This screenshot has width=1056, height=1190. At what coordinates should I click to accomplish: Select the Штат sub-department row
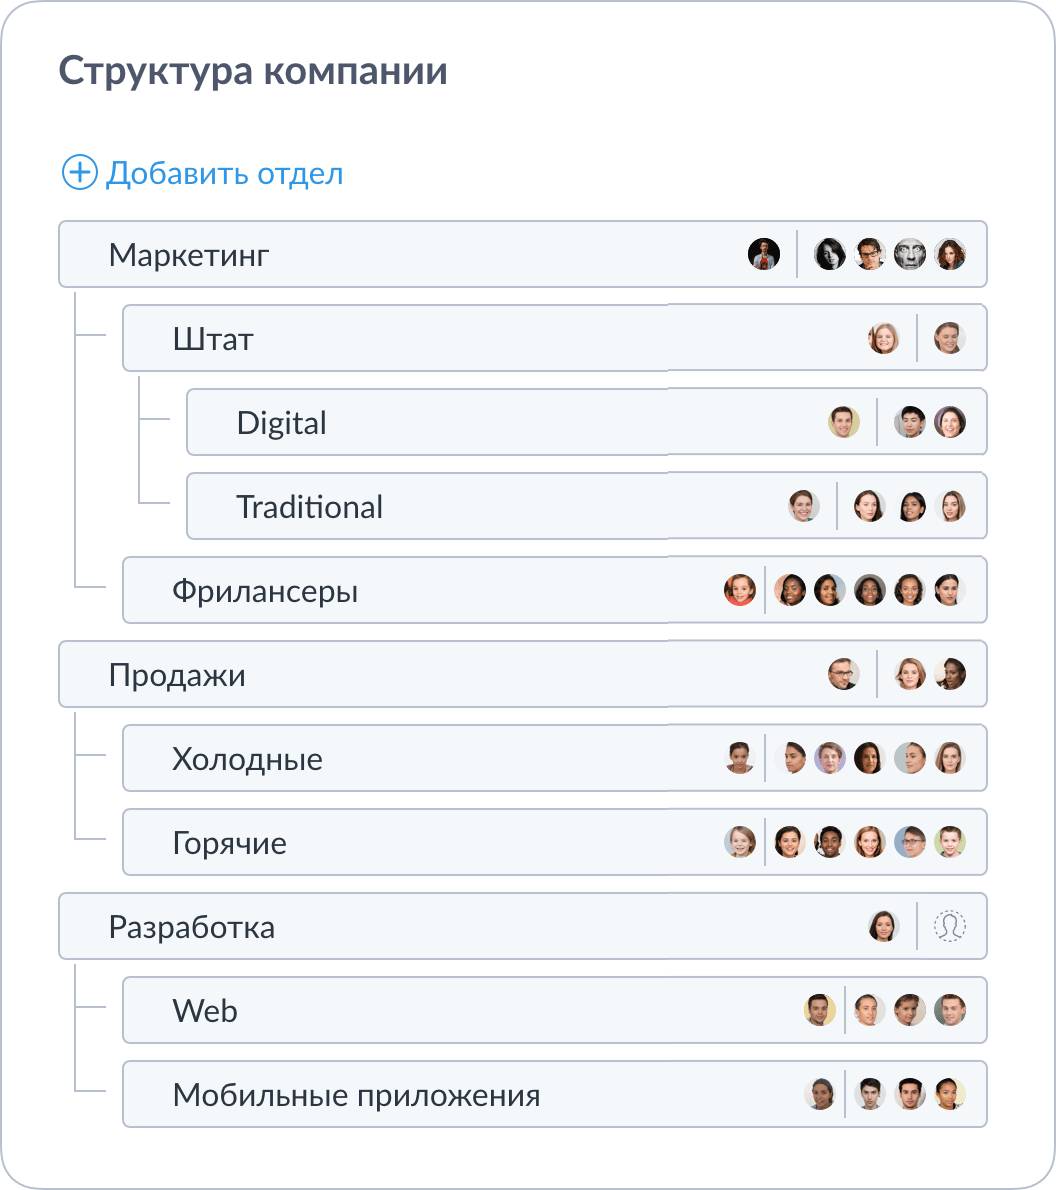(x=450, y=339)
